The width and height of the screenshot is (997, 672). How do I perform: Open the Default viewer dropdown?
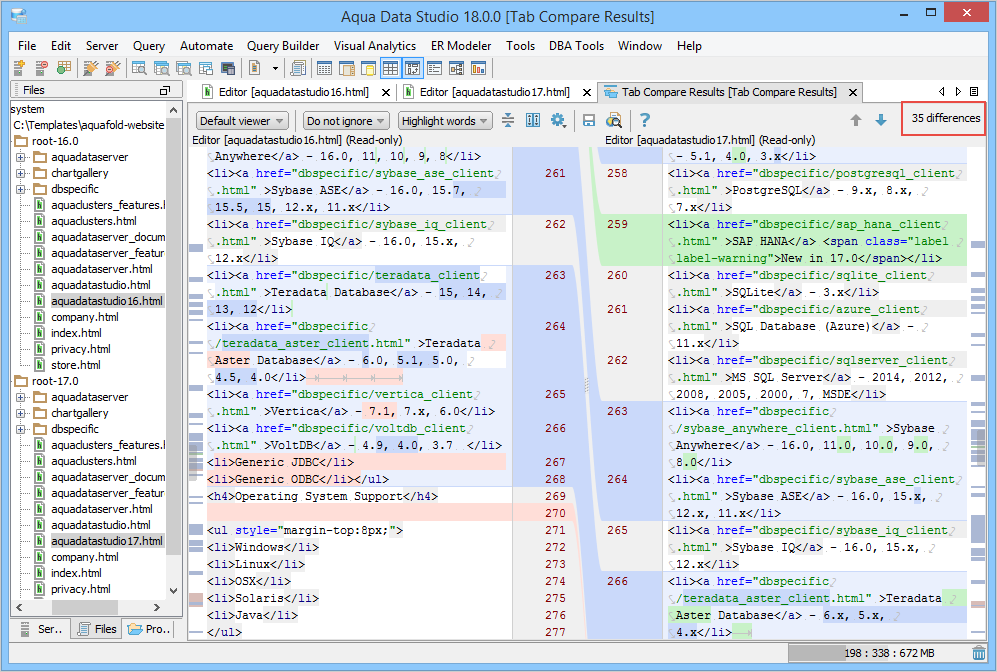[242, 121]
